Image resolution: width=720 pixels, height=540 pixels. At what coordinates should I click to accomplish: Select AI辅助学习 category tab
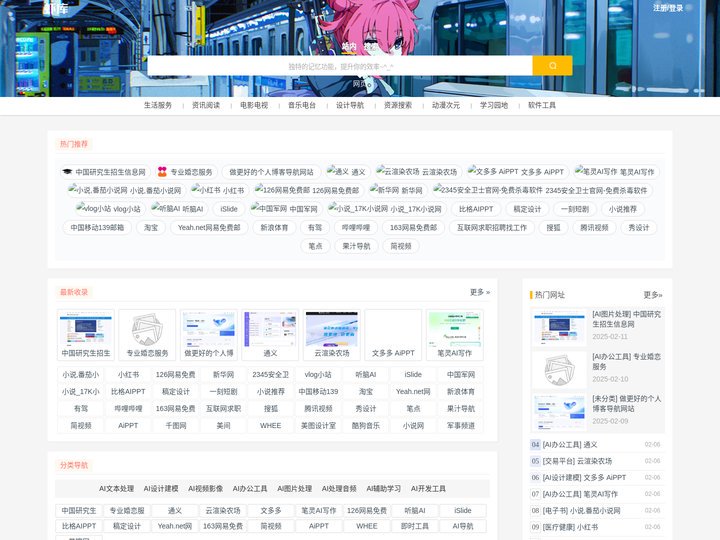383,489
